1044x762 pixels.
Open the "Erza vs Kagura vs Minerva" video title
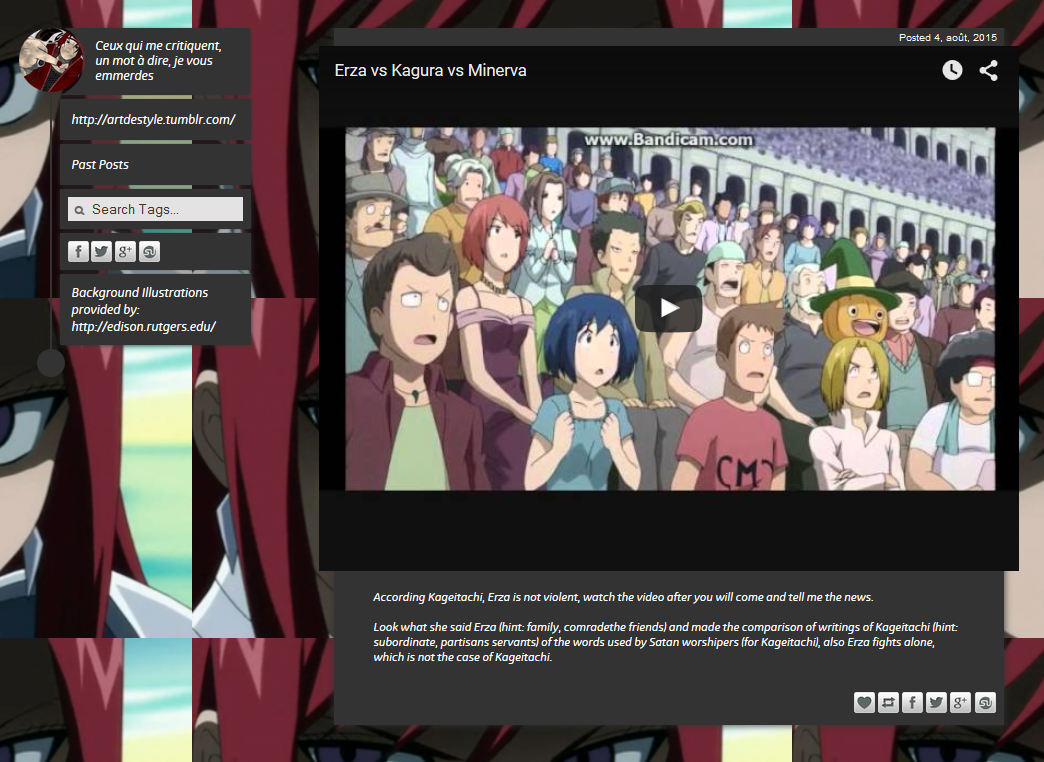coord(430,70)
